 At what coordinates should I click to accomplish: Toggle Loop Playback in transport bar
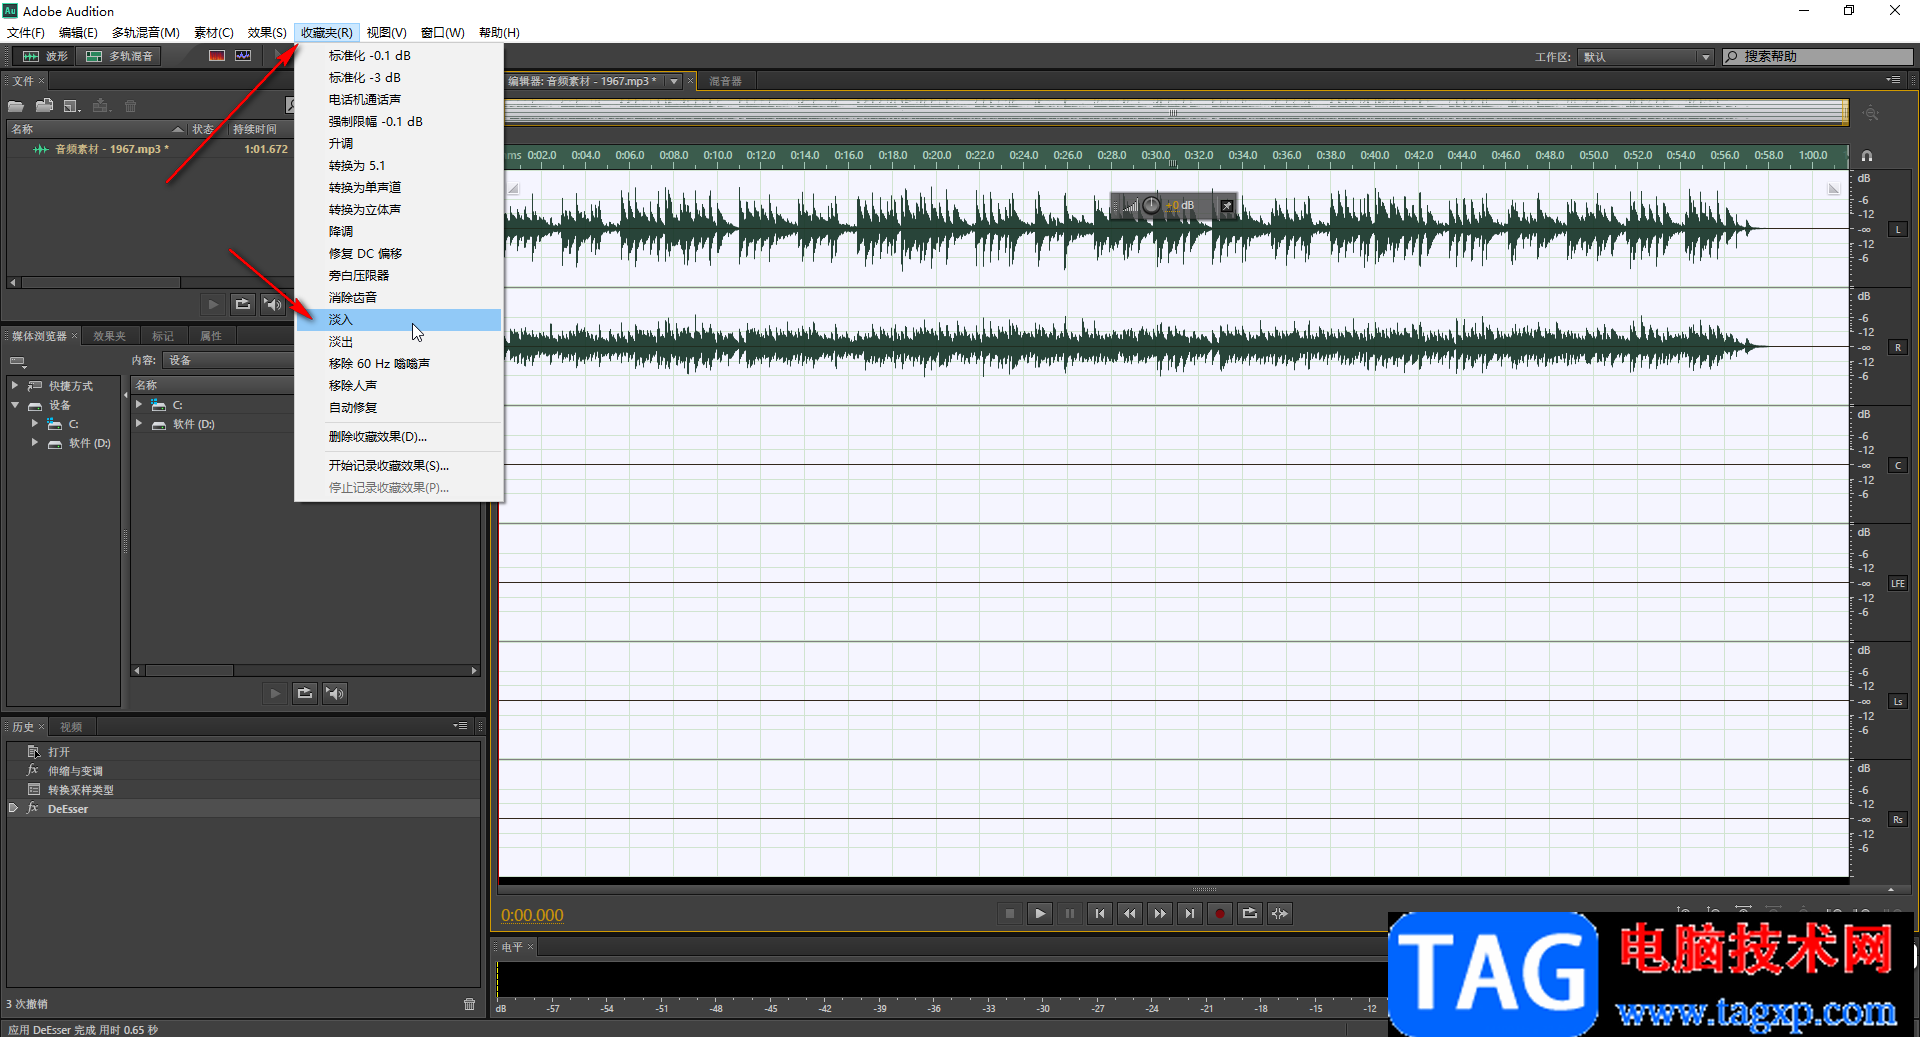1250,913
